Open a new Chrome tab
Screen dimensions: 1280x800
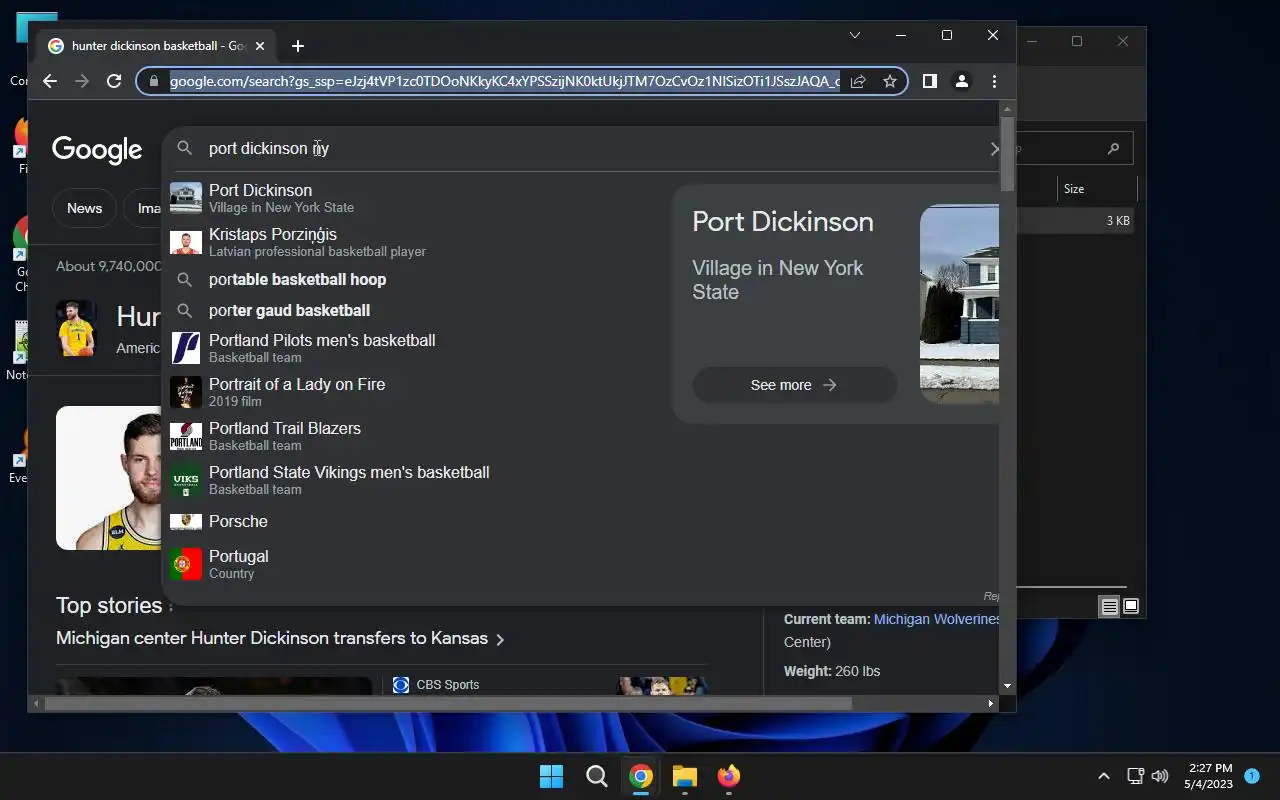pos(297,46)
